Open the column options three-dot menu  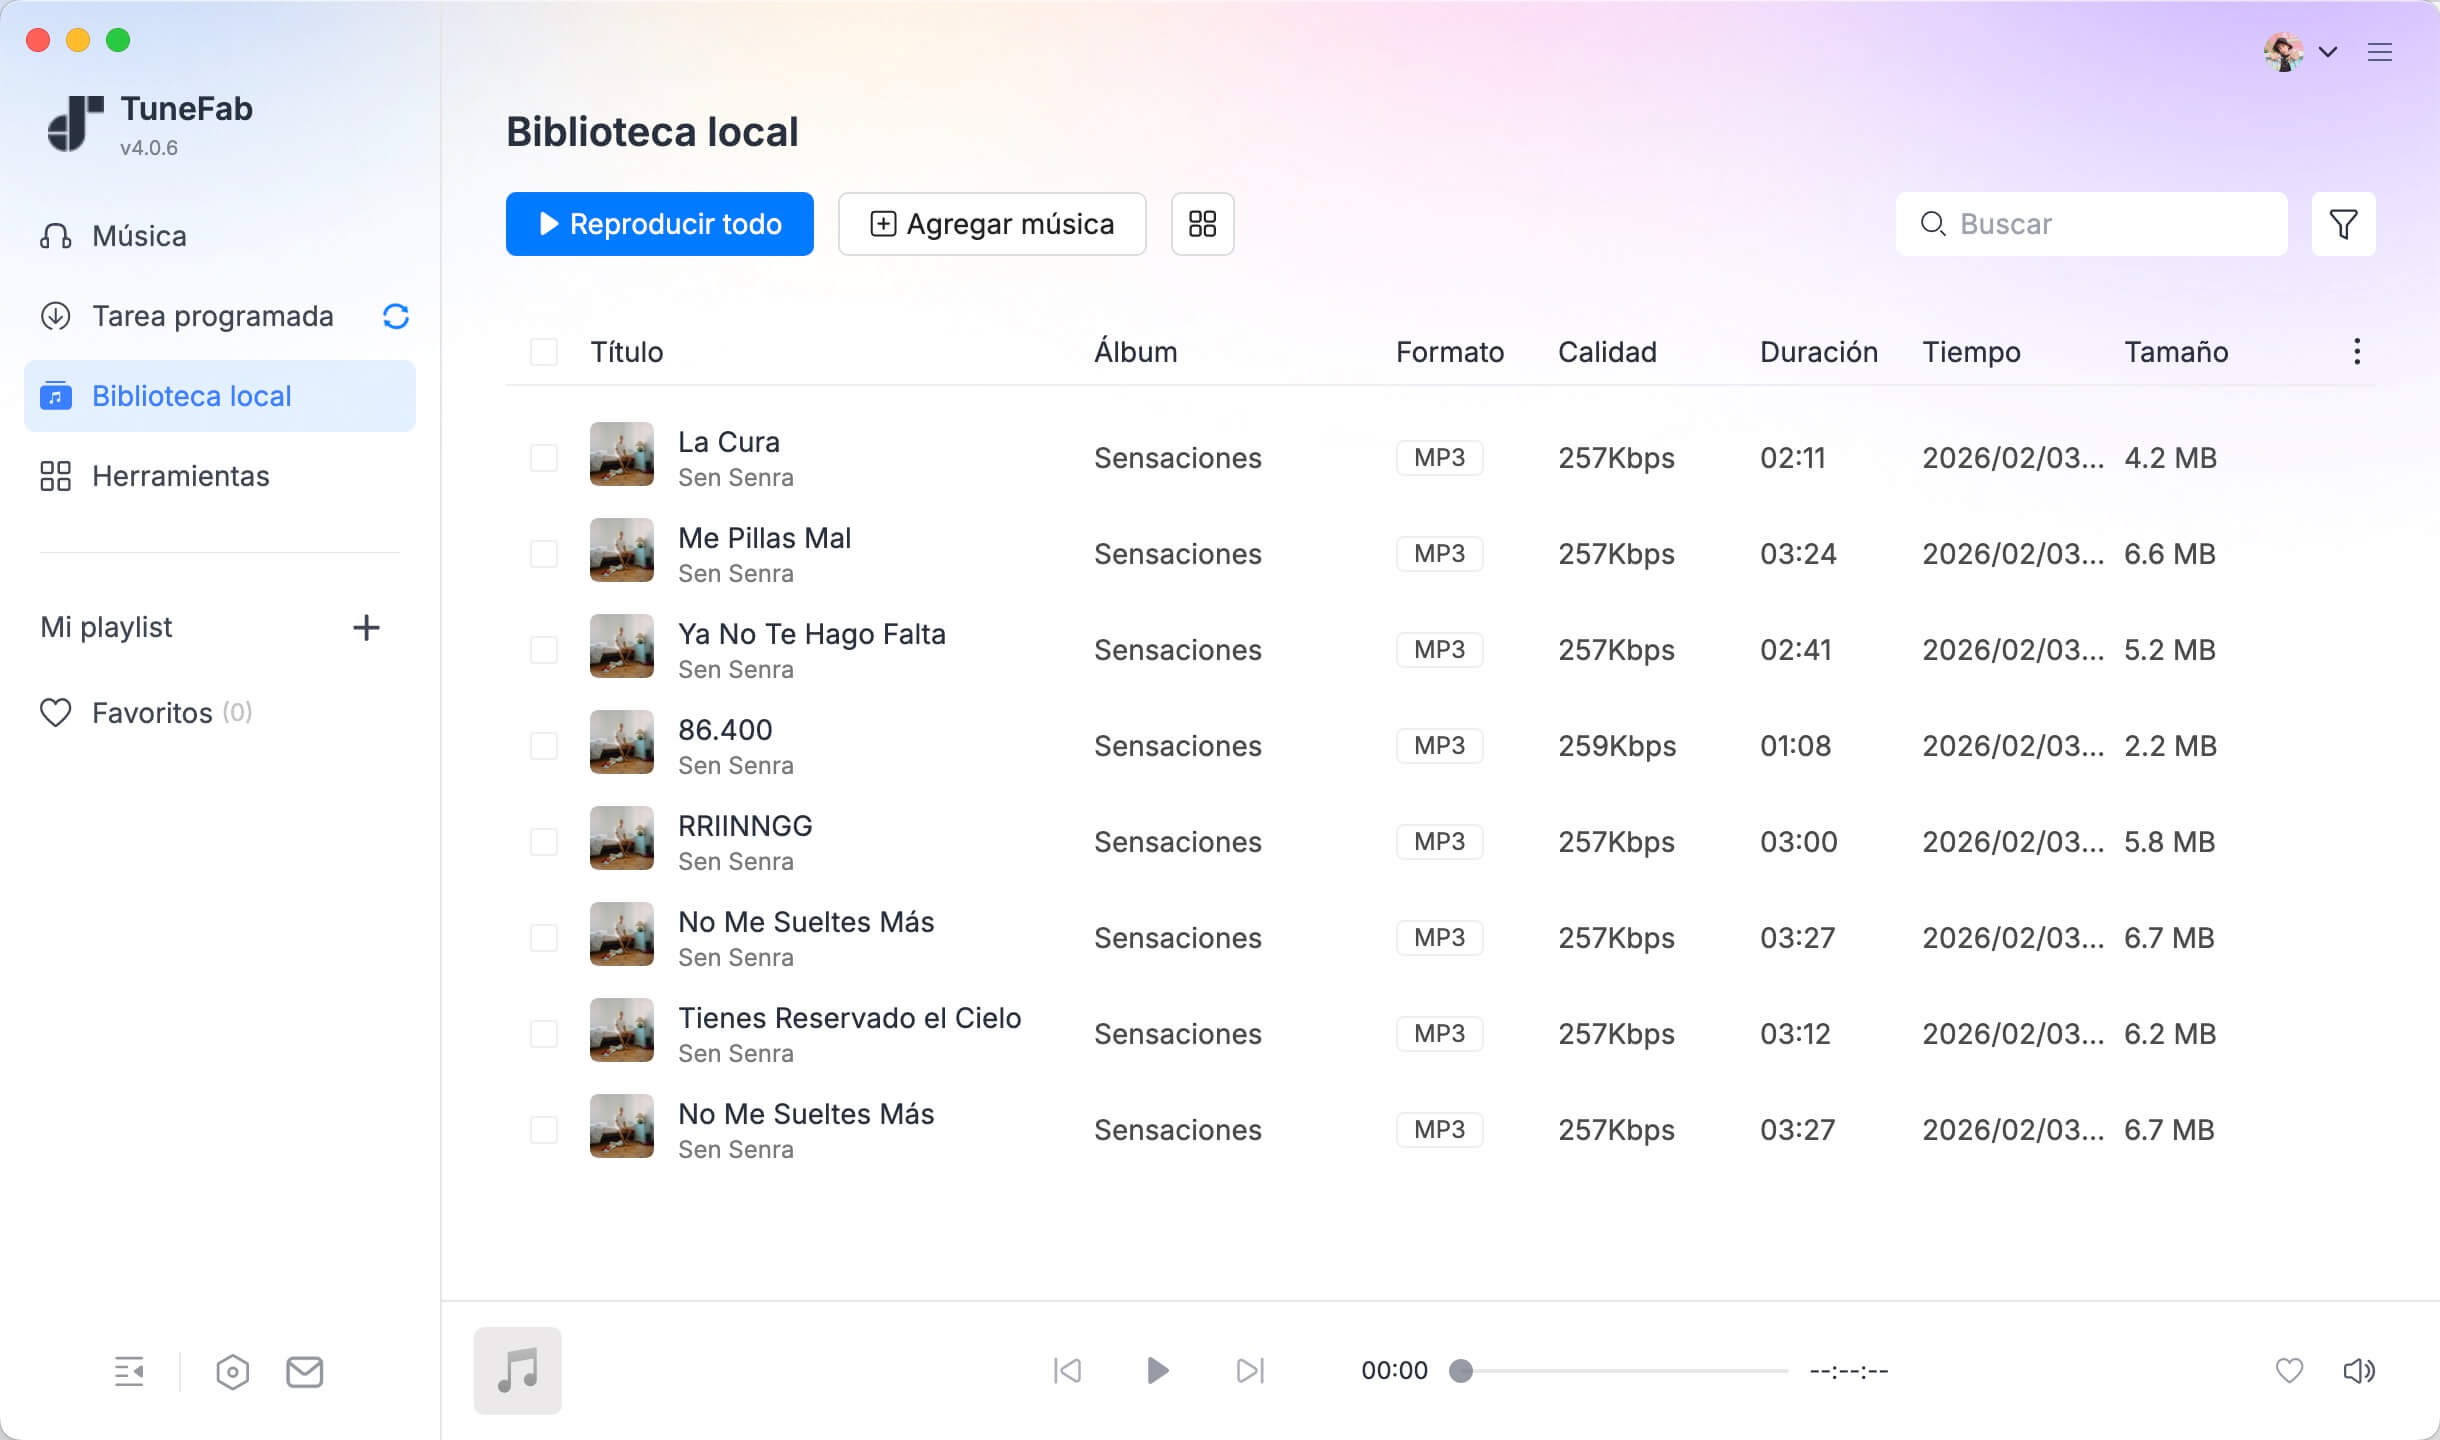(x=2357, y=351)
